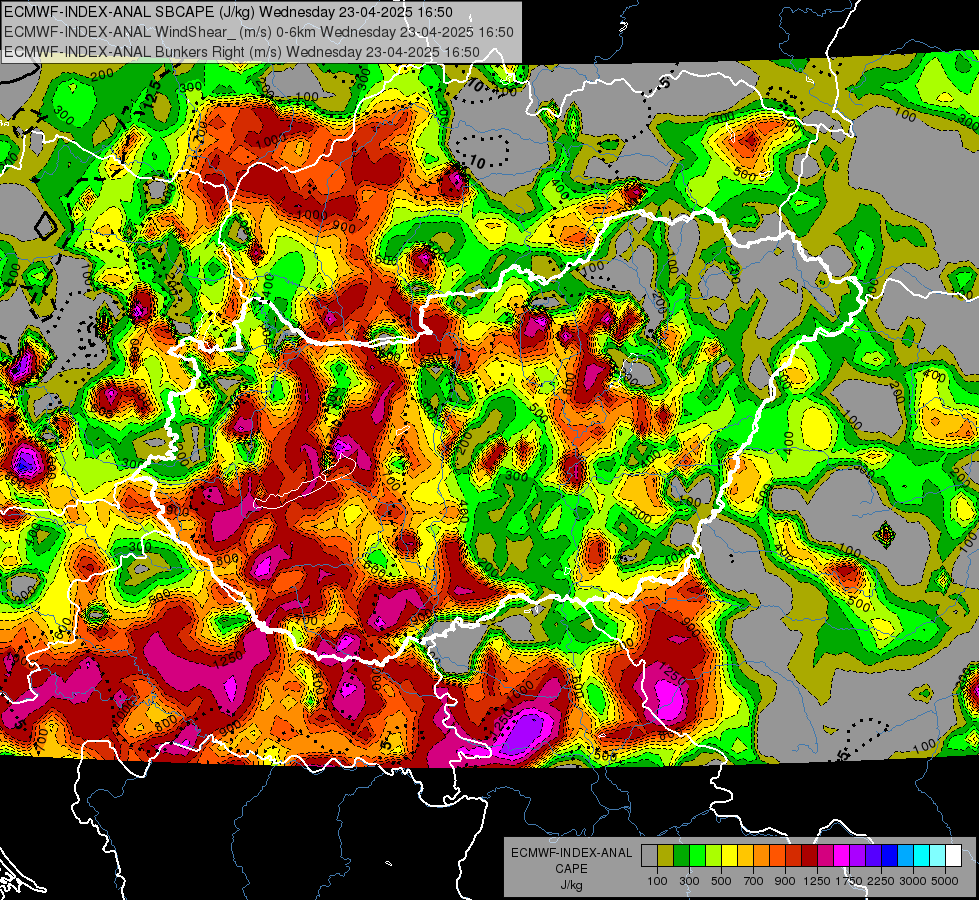This screenshot has height=900, width=979.
Task: Click the pale cyan swatch left of 5000 tick
Action: pos(938,855)
